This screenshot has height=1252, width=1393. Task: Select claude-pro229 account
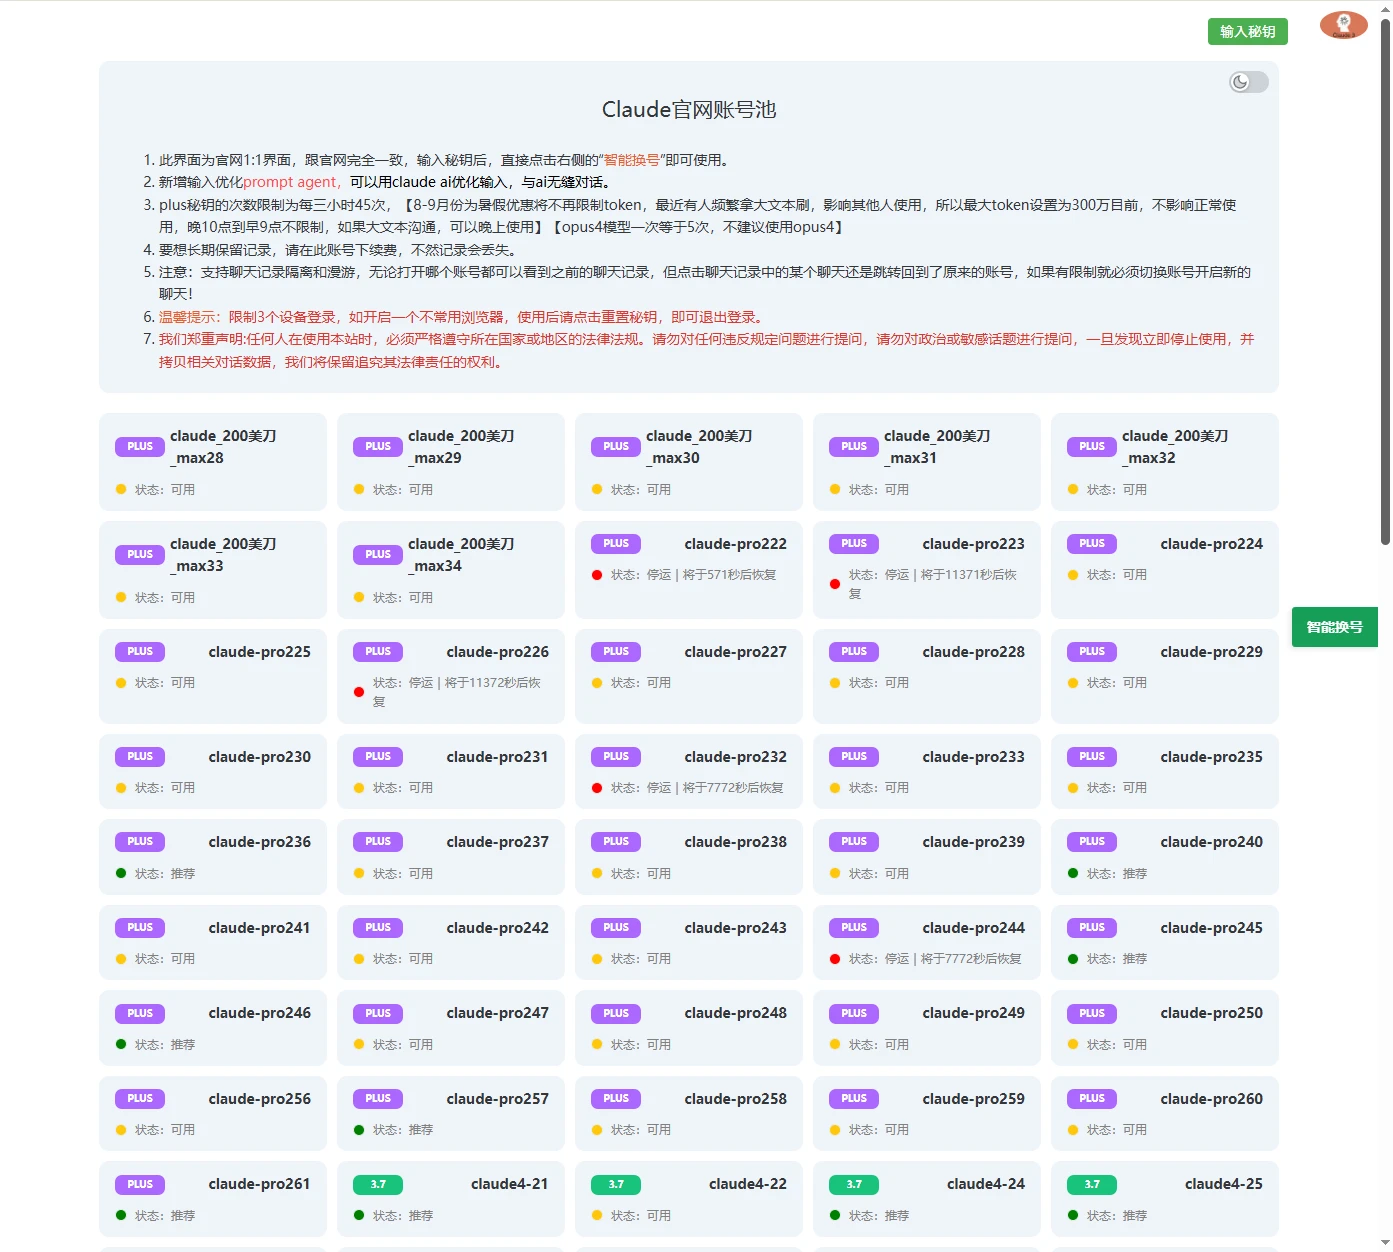[1165, 676]
